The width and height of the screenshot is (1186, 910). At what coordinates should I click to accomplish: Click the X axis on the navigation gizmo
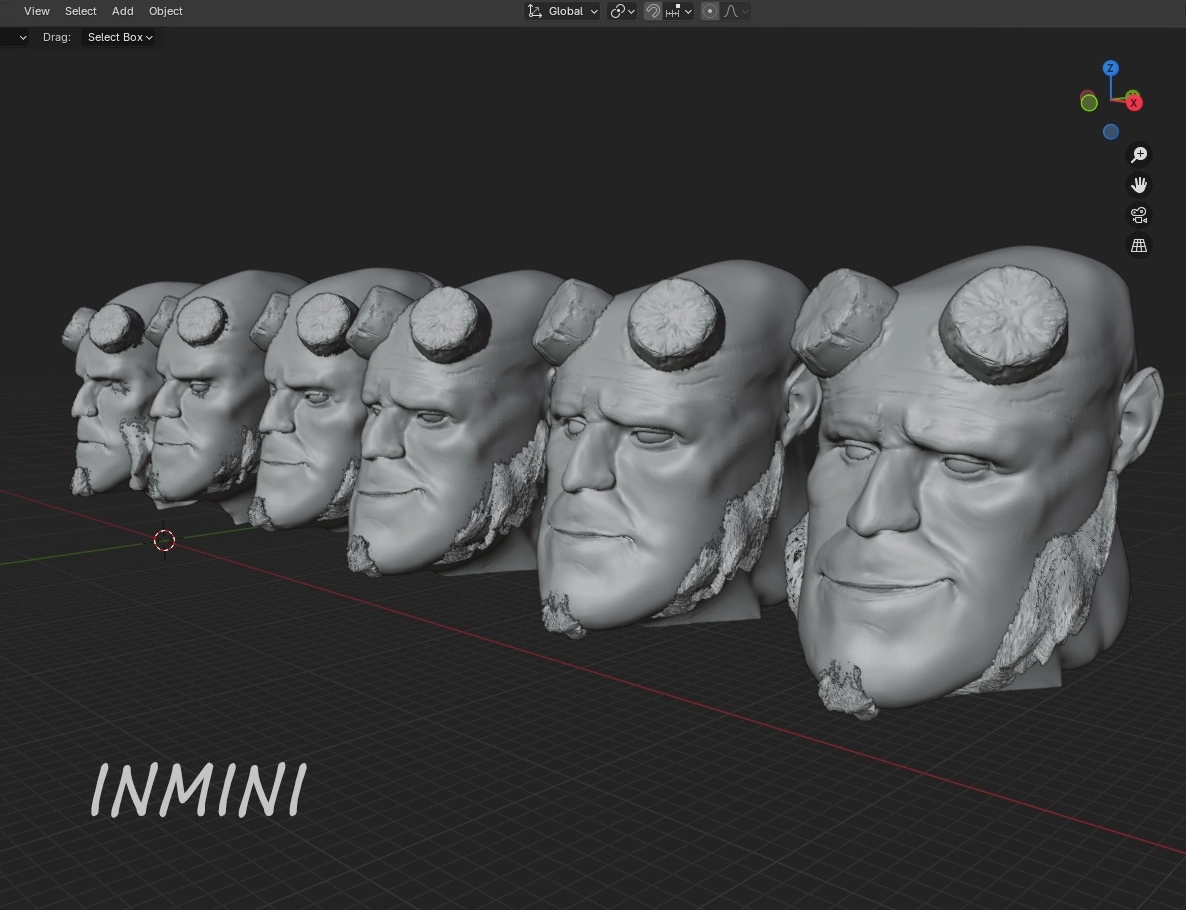(1133, 103)
